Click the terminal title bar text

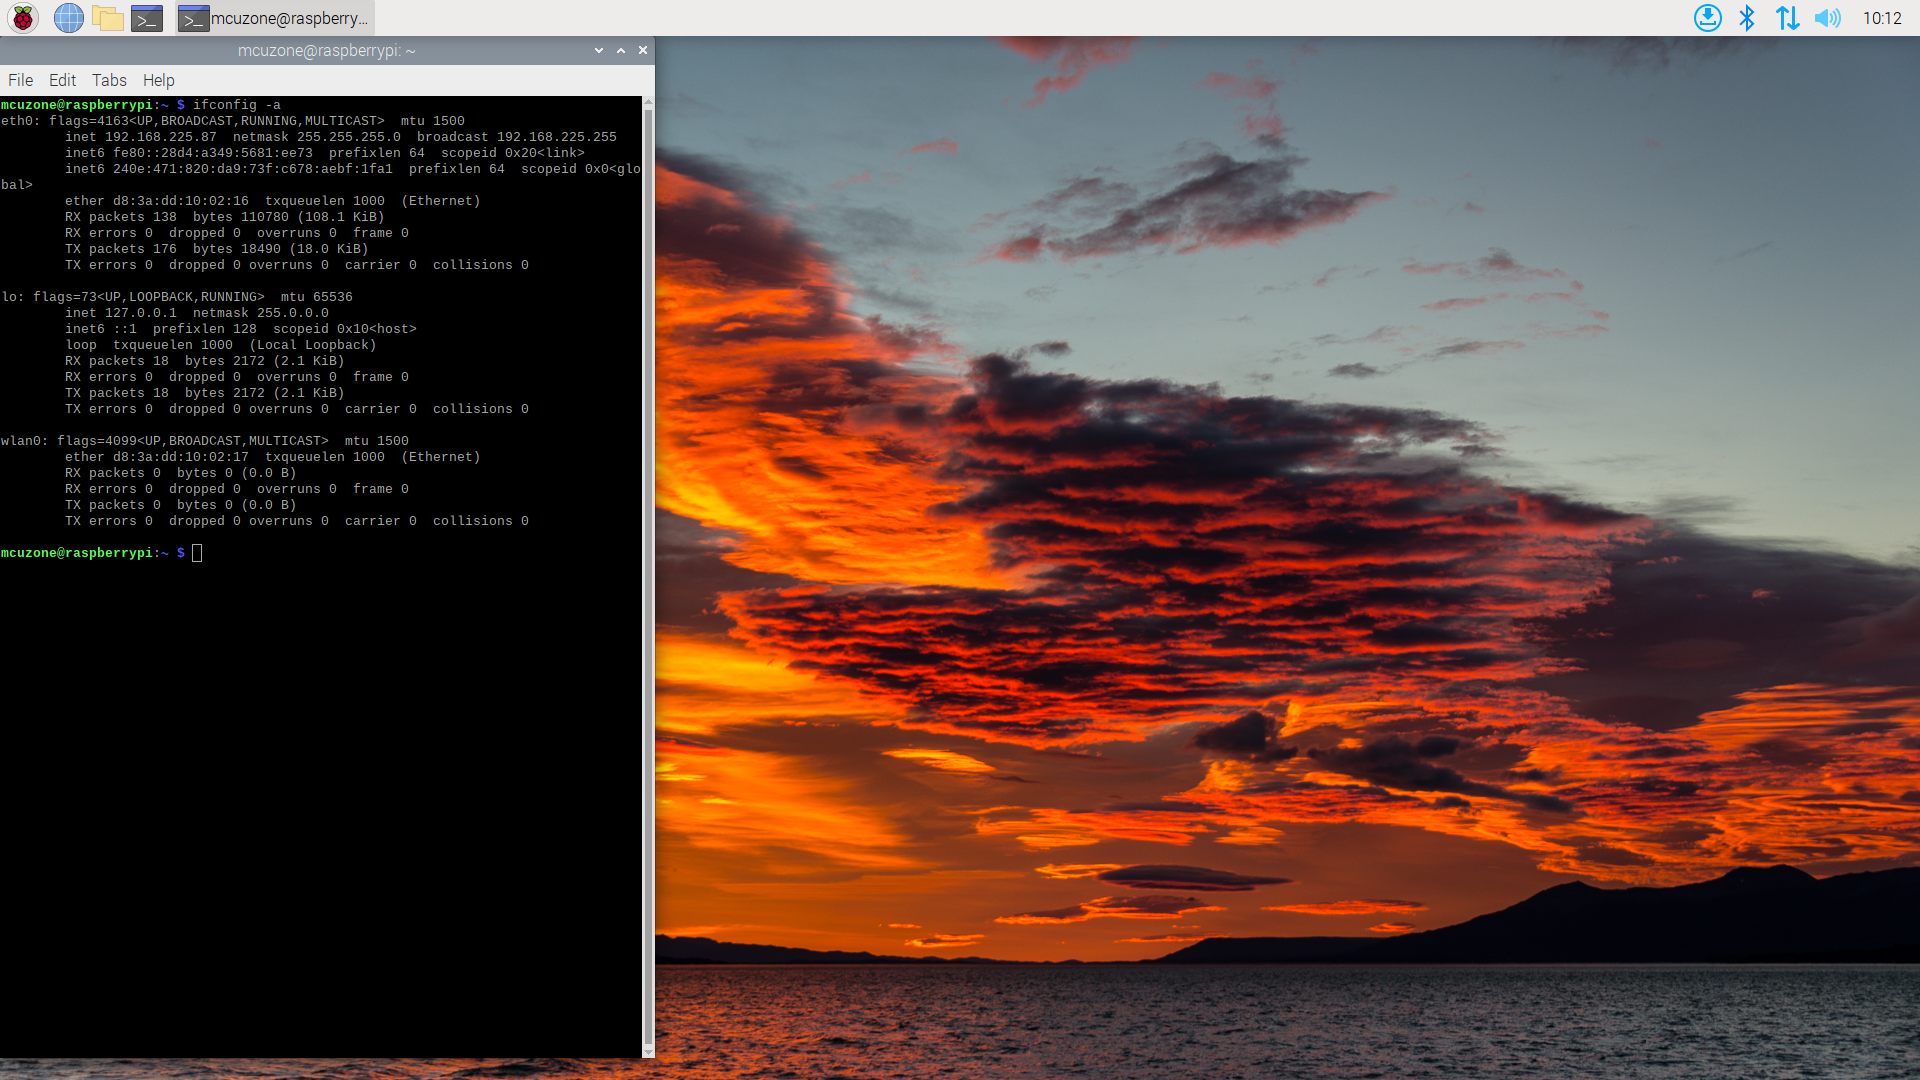coord(326,50)
